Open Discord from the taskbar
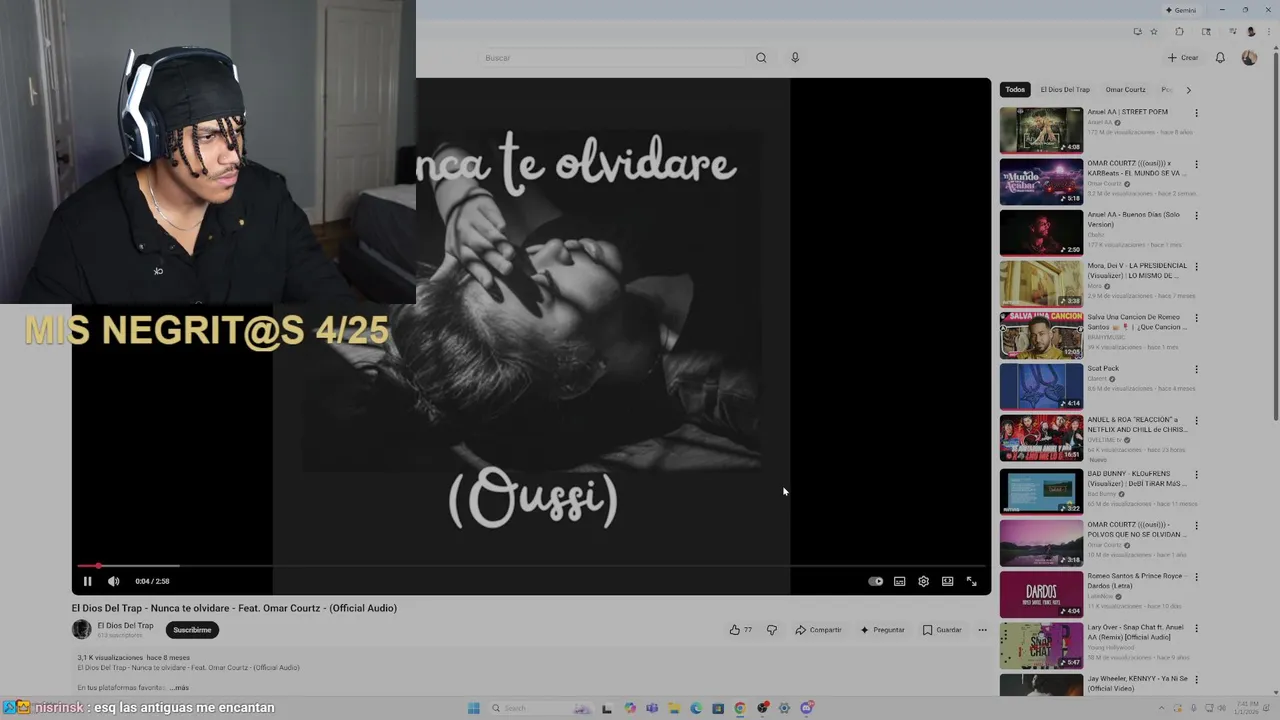 (x=806, y=708)
